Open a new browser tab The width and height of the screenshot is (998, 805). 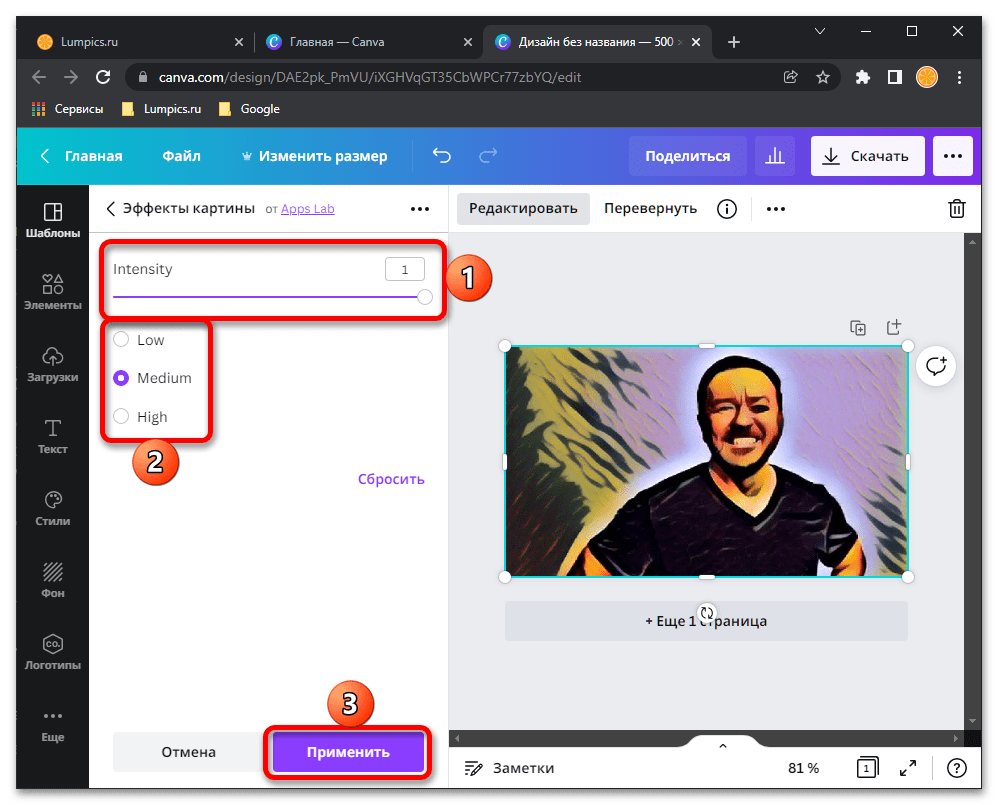tap(734, 42)
